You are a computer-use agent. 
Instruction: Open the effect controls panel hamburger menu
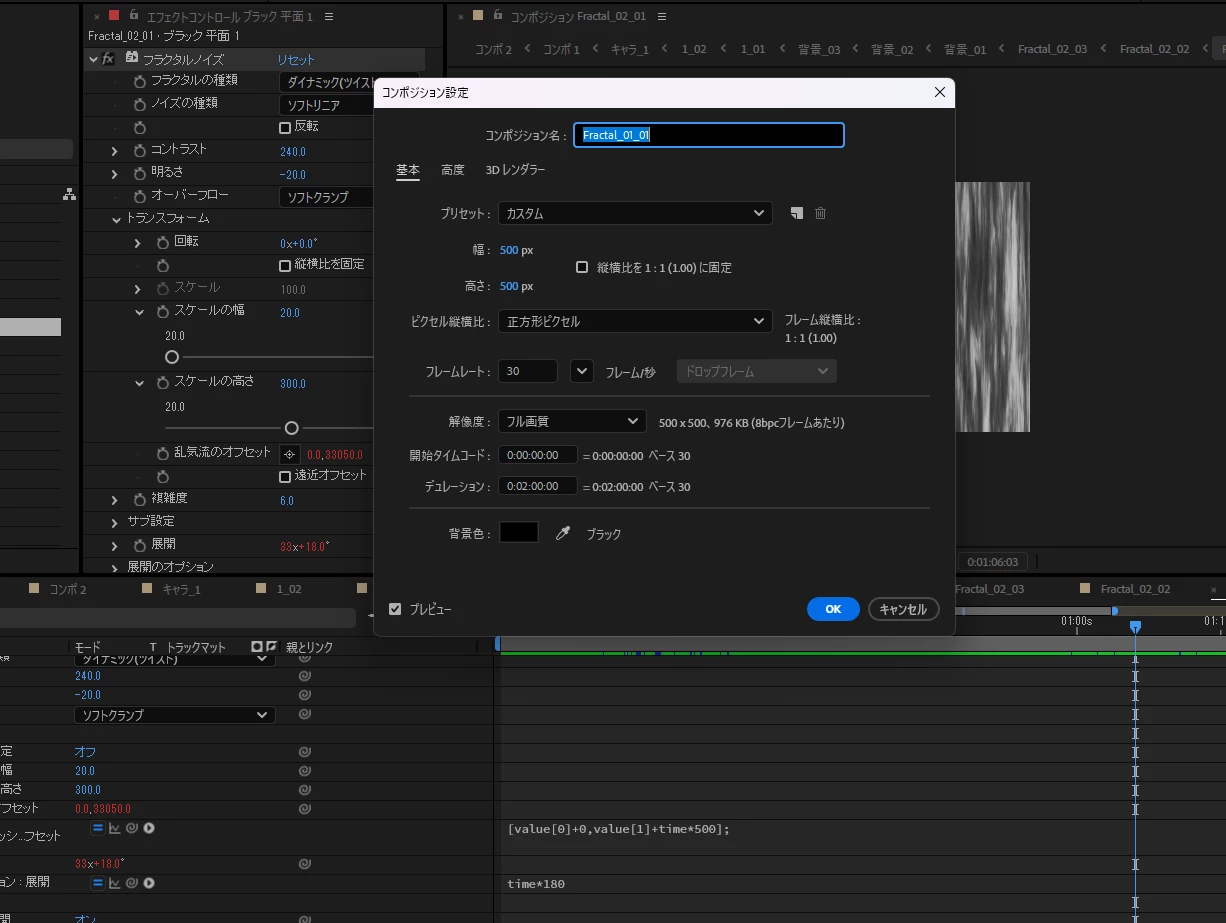point(330,17)
